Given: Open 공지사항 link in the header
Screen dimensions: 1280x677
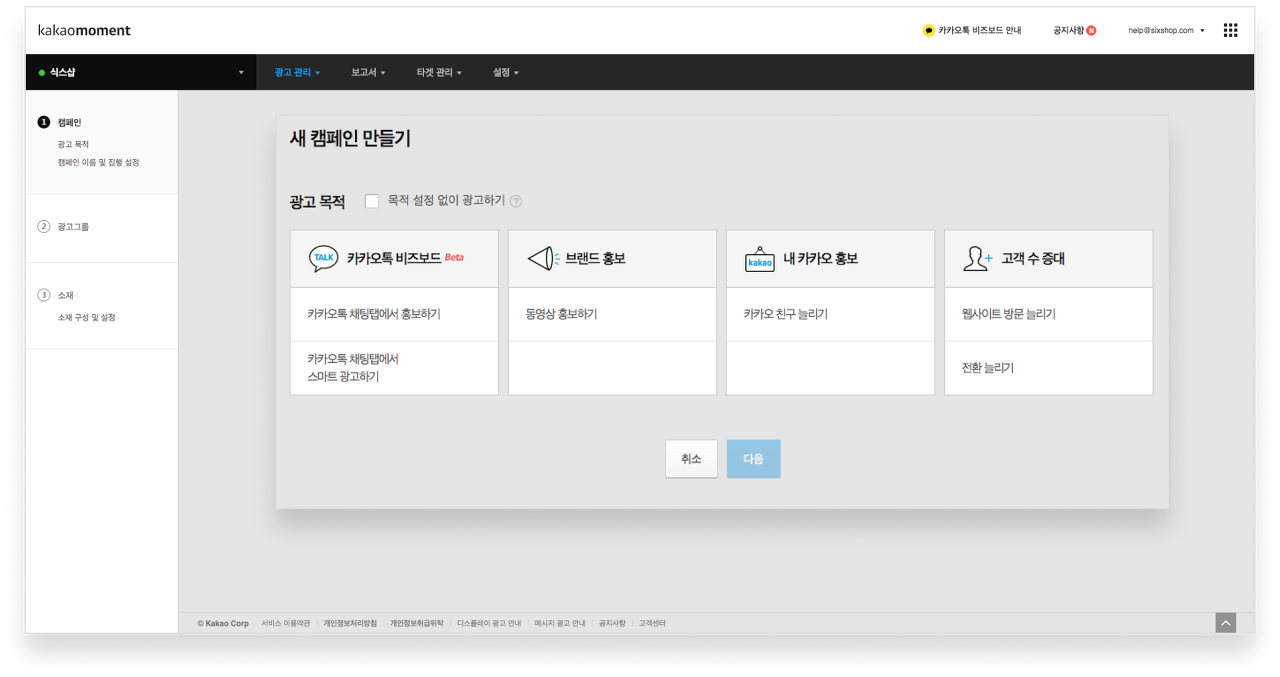Looking at the screenshot, I should (1068, 30).
